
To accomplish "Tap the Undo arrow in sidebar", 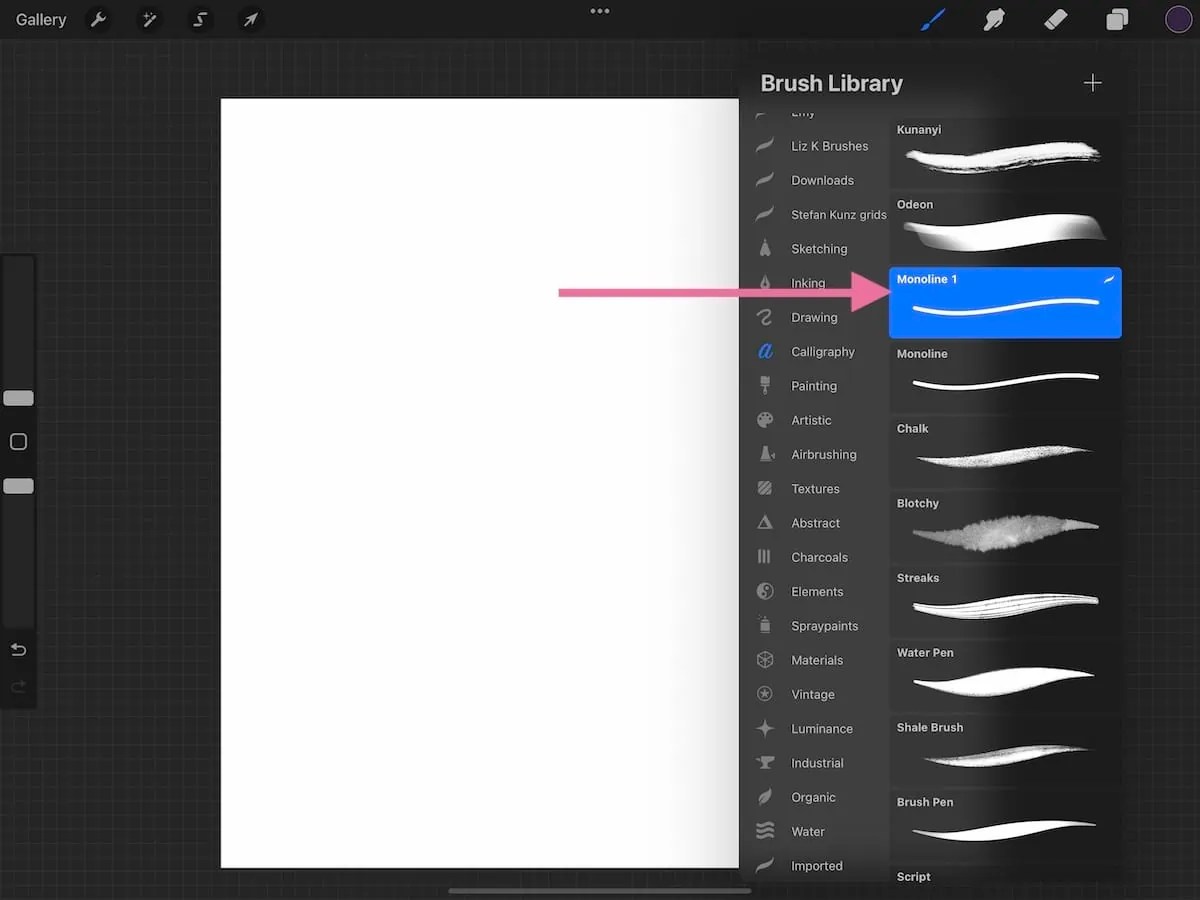I will tap(18, 649).
